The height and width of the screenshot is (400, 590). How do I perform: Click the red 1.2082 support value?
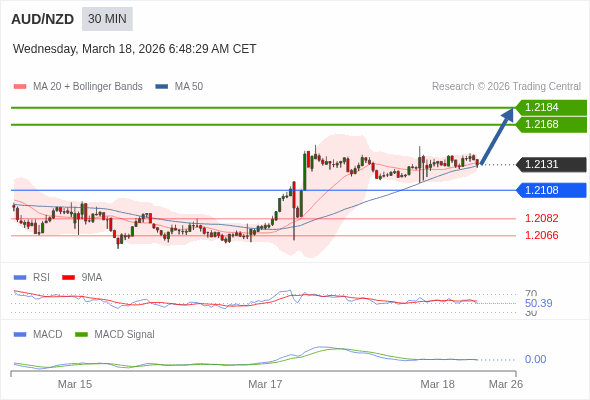click(541, 218)
